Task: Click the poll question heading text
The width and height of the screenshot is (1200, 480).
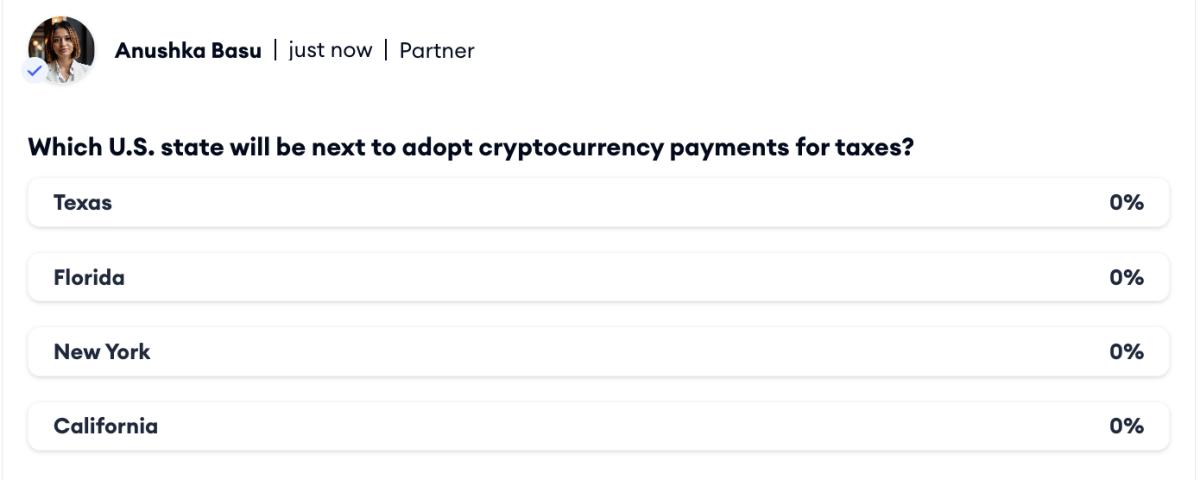Action: pos(470,148)
